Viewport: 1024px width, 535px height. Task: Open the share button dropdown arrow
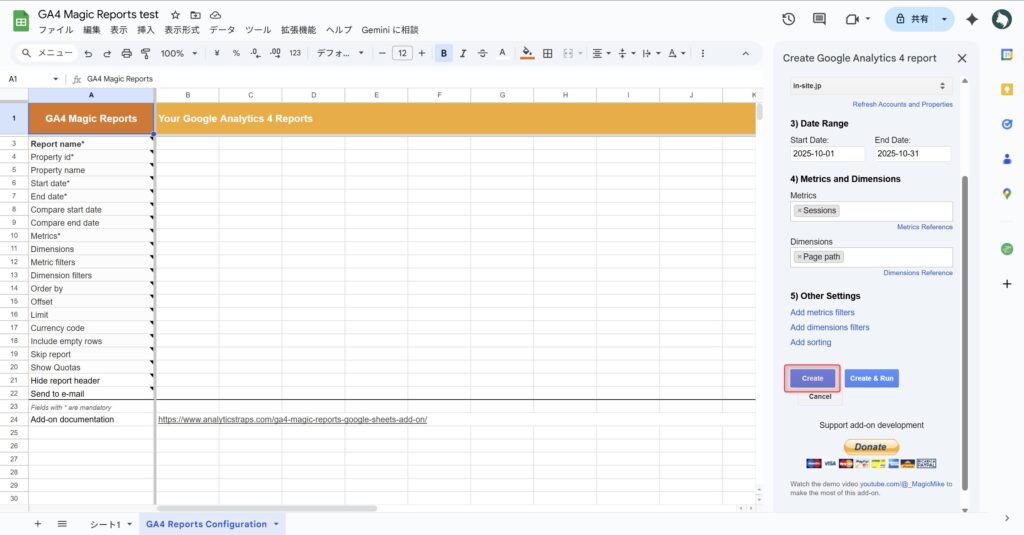click(x=945, y=19)
